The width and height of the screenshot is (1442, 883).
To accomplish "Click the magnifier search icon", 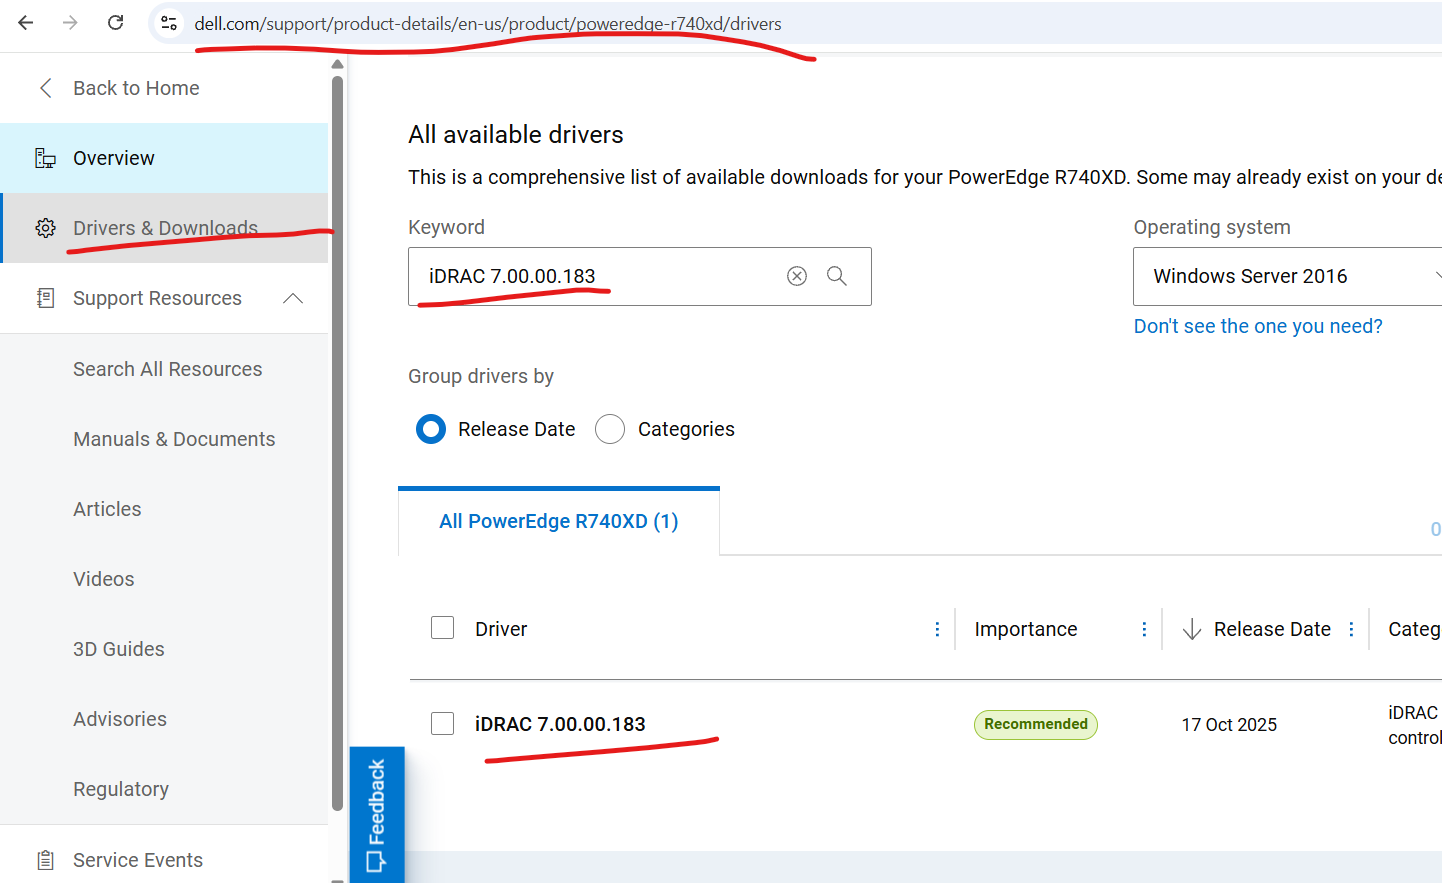I will tap(837, 276).
